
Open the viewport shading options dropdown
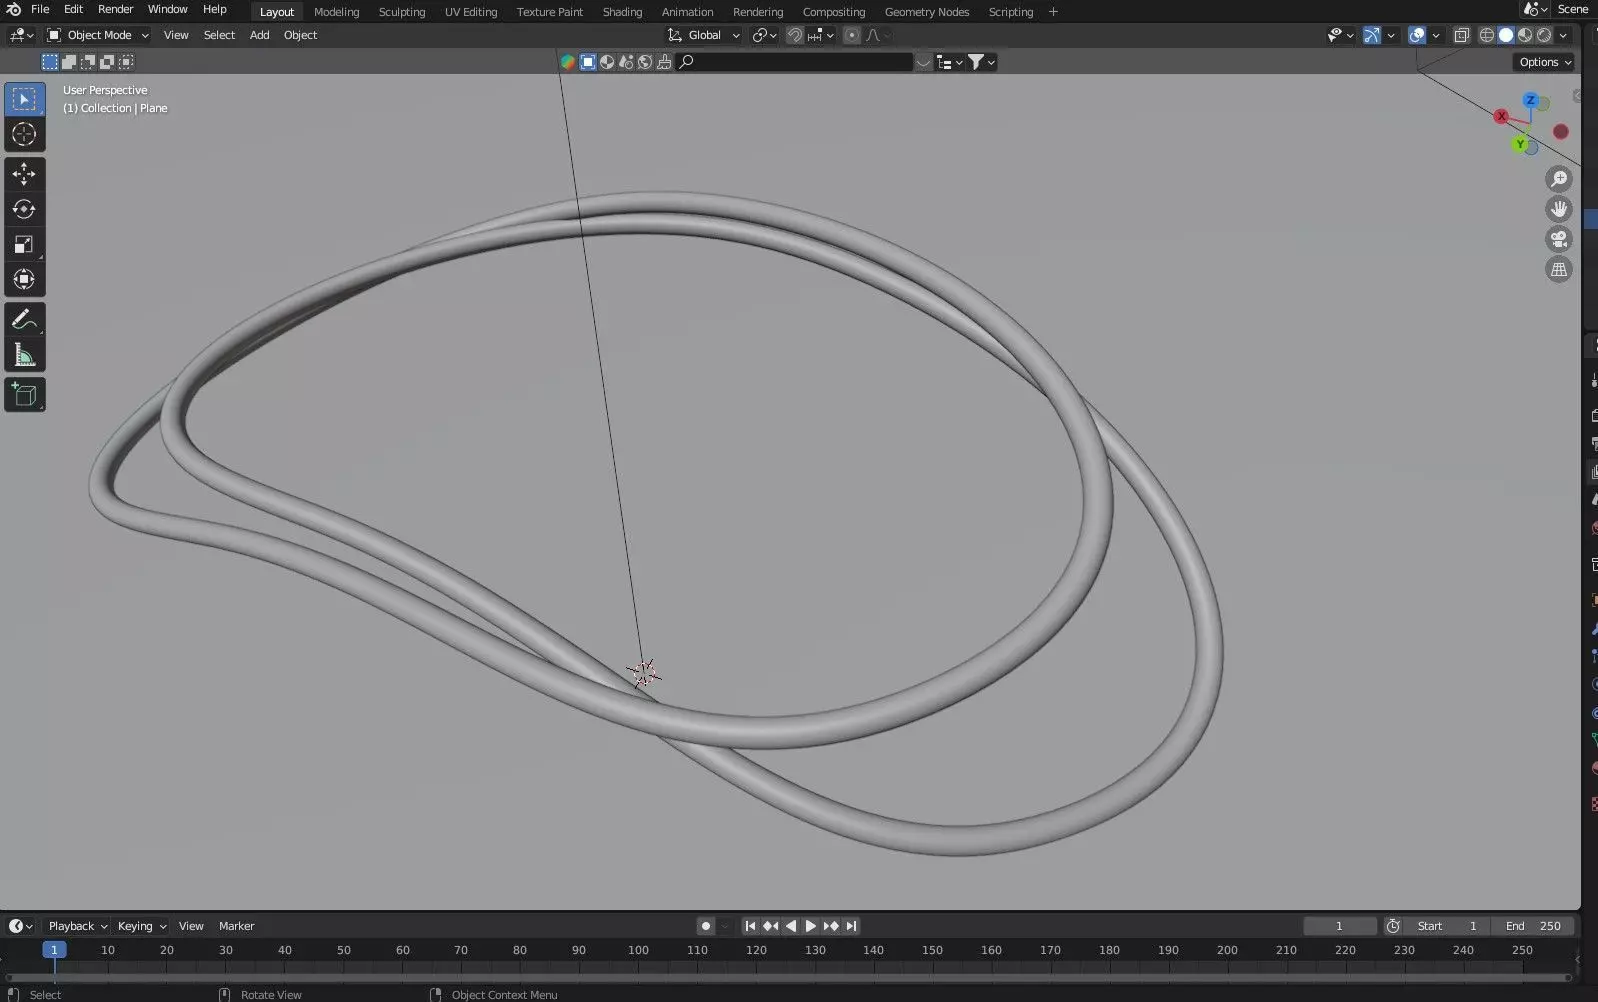coord(1563,35)
